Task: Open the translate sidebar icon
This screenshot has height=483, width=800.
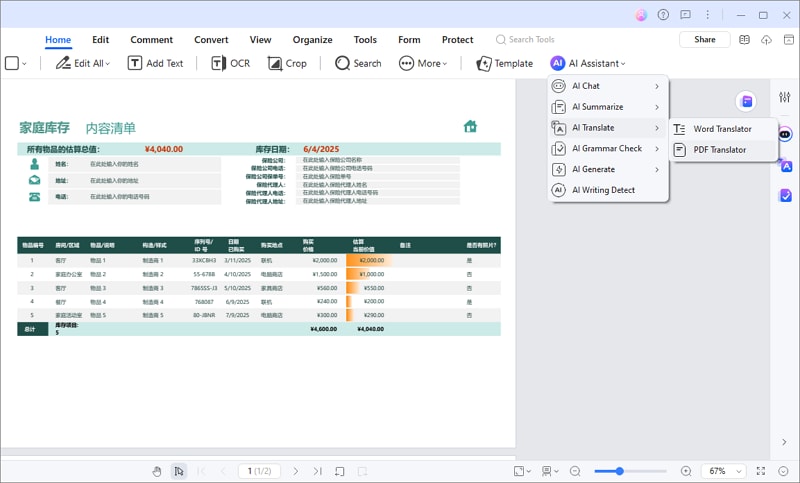Action: 786,166
